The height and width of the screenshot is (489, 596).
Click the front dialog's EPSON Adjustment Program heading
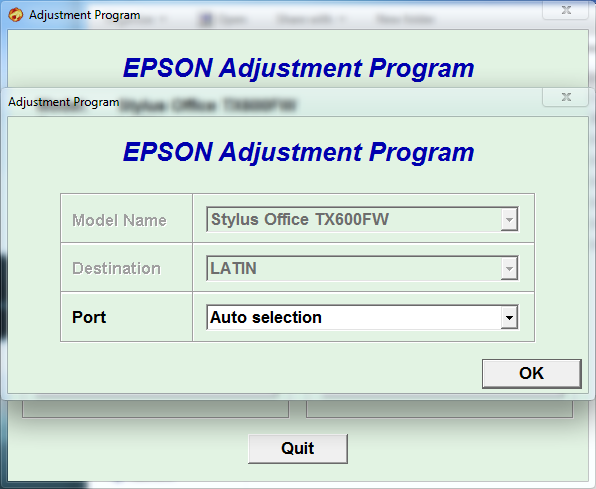[x=298, y=152]
